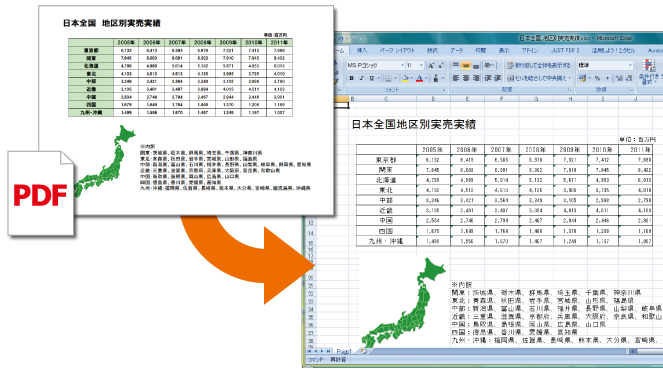Click the text Orientation icon
Image resolution: width=663 pixels, height=373 pixels.
point(488,66)
